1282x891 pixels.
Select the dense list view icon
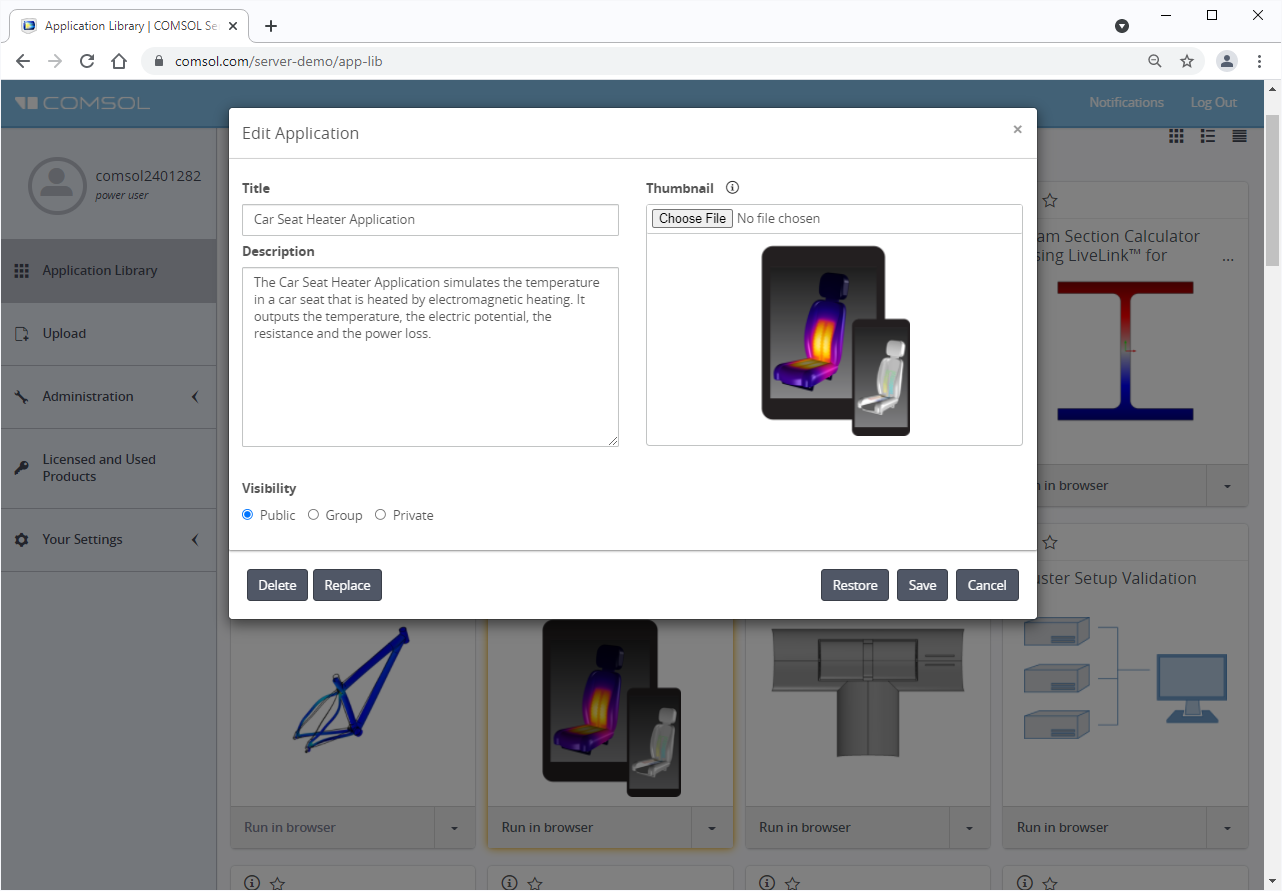[x=1238, y=135]
